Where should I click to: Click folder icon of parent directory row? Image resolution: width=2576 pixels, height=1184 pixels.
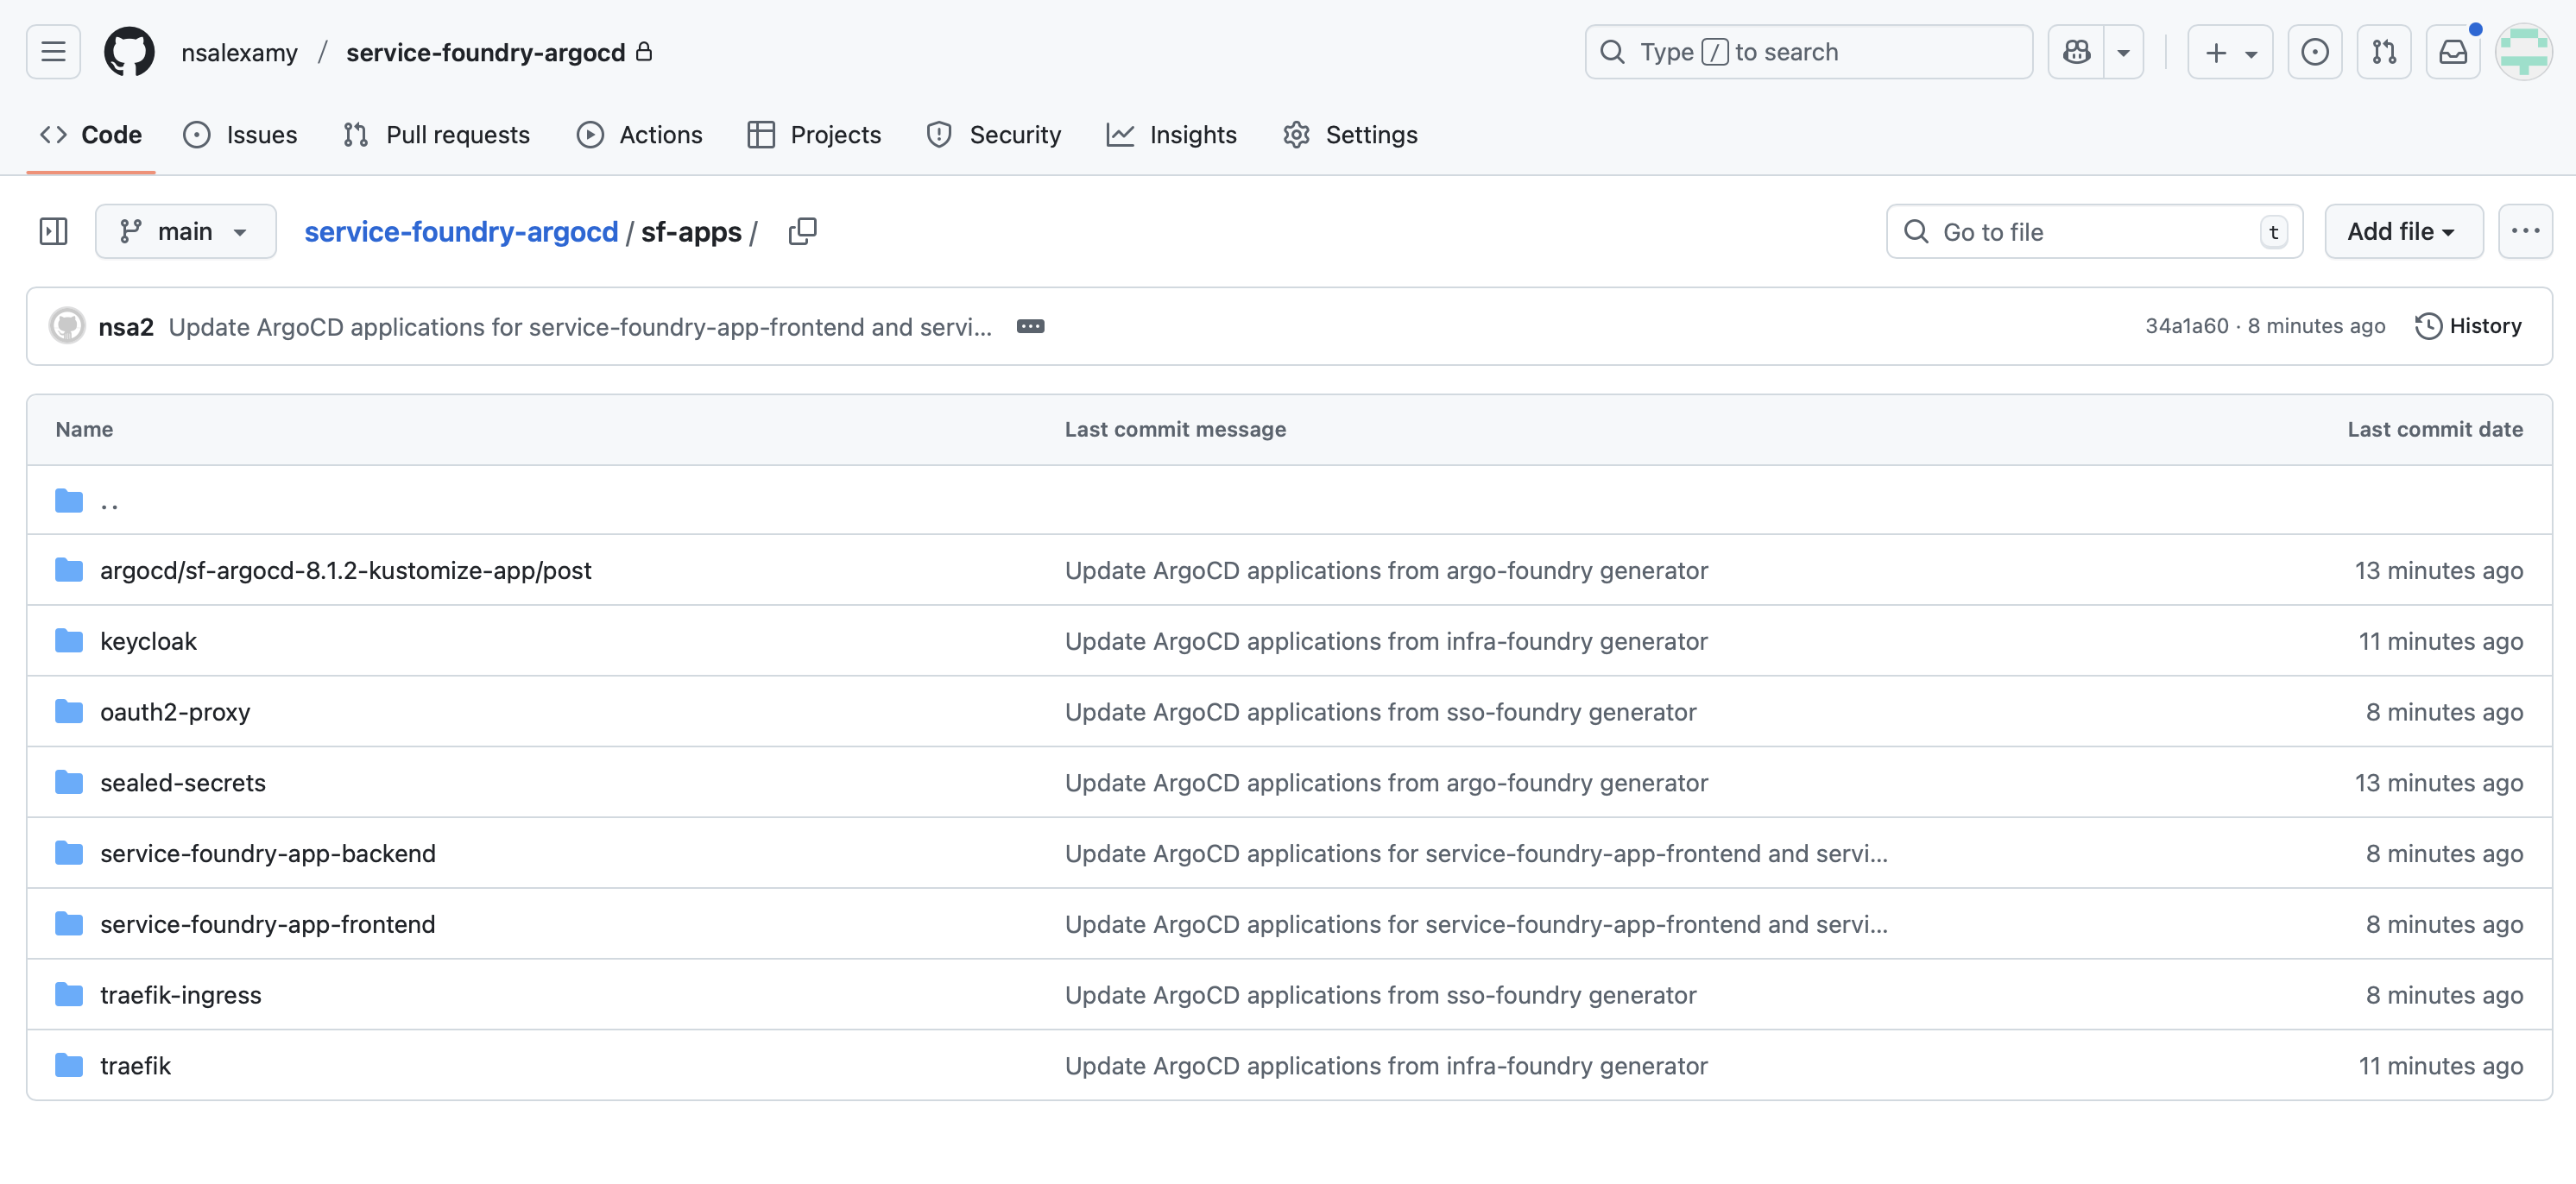[69, 500]
